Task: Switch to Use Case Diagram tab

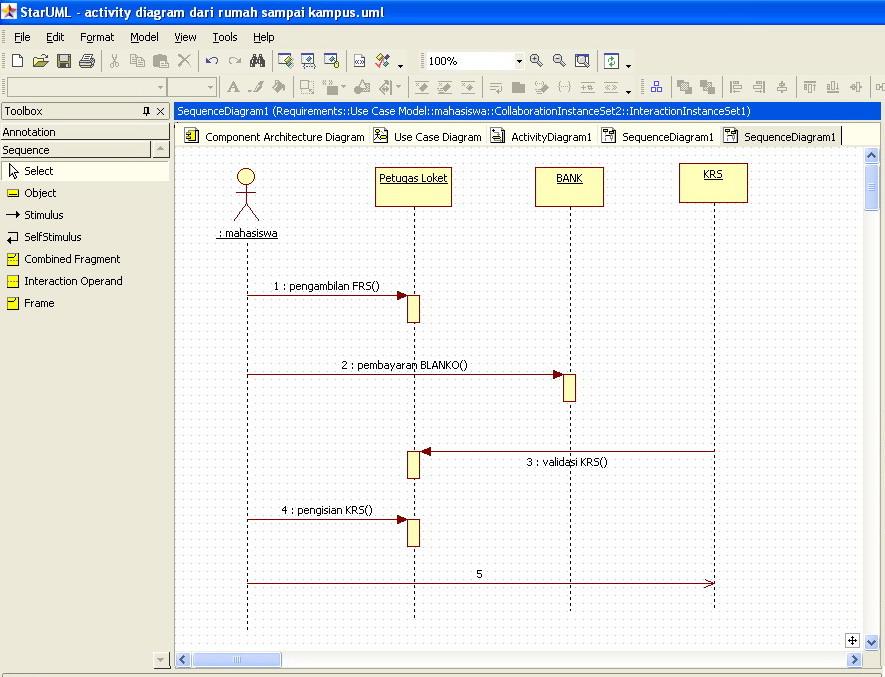Action: [427, 137]
